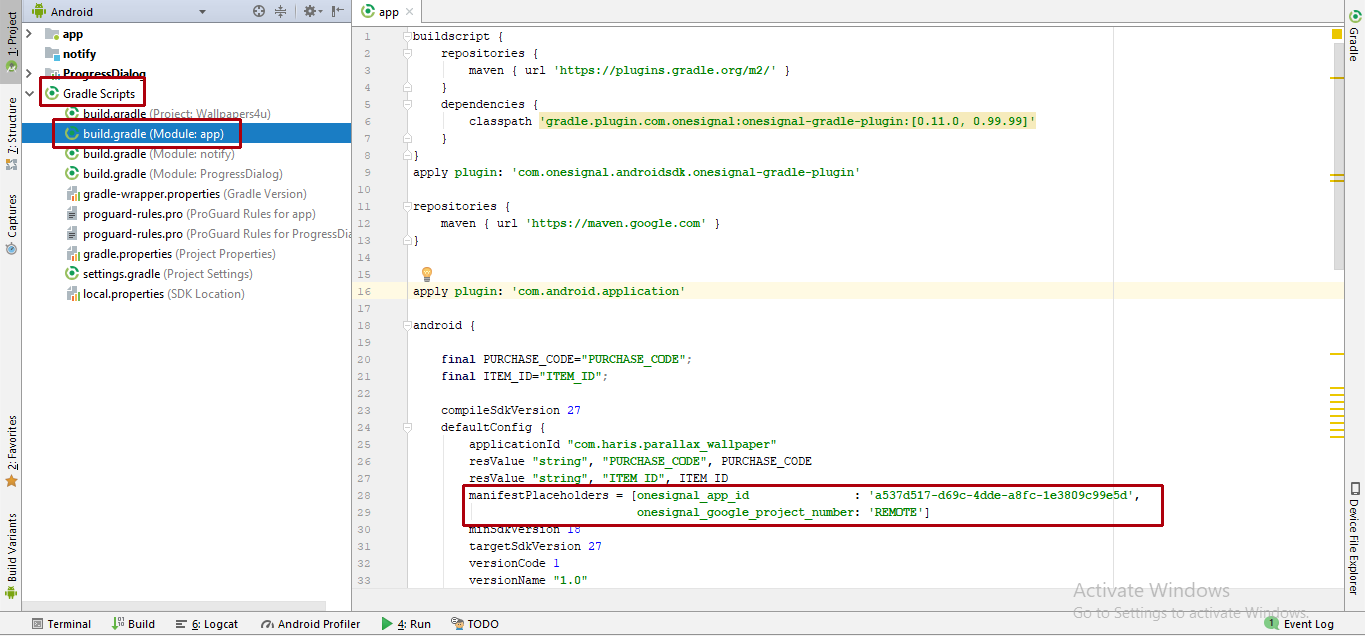Click the editor vertical scrollbar
The height and width of the screenshot is (636, 1365).
(1338, 160)
